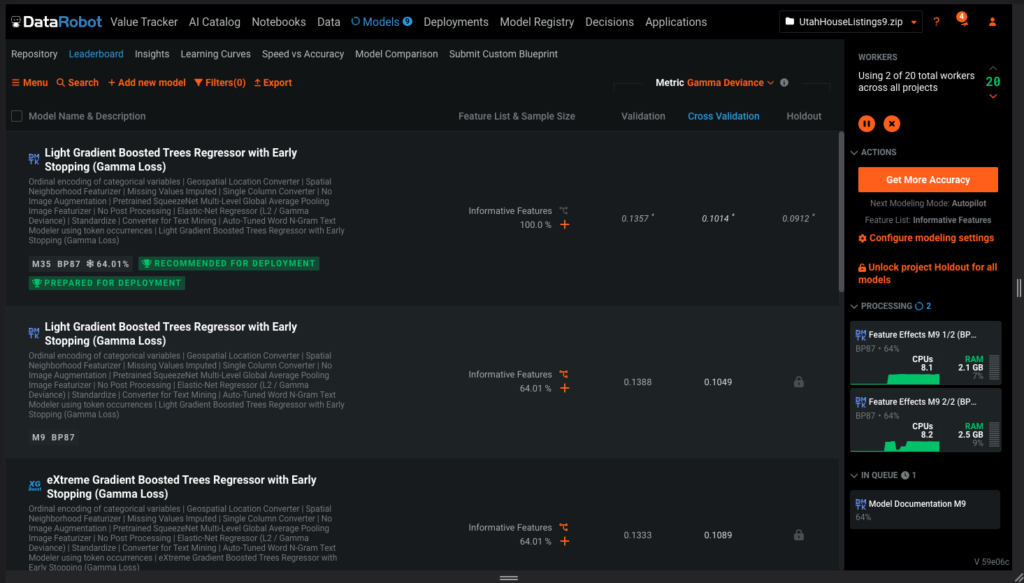Screen dimensions: 1024x583
Task: Sort by the Cross Validation column
Action: point(724,116)
